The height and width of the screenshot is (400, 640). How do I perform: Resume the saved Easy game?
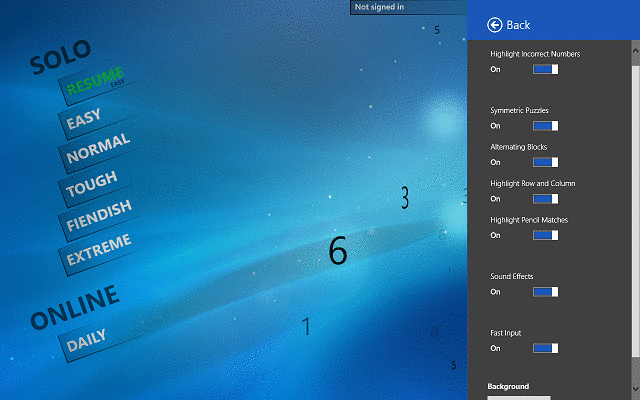tap(97, 84)
